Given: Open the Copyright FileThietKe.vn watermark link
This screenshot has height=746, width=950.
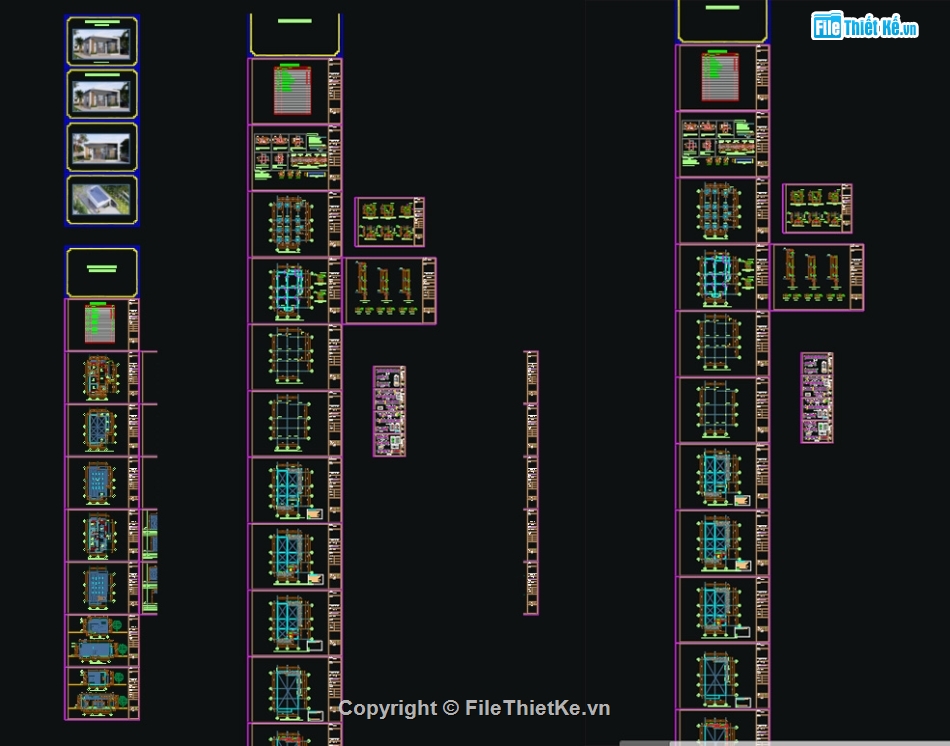Looking at the screenshot, I should tap(474, 708).
